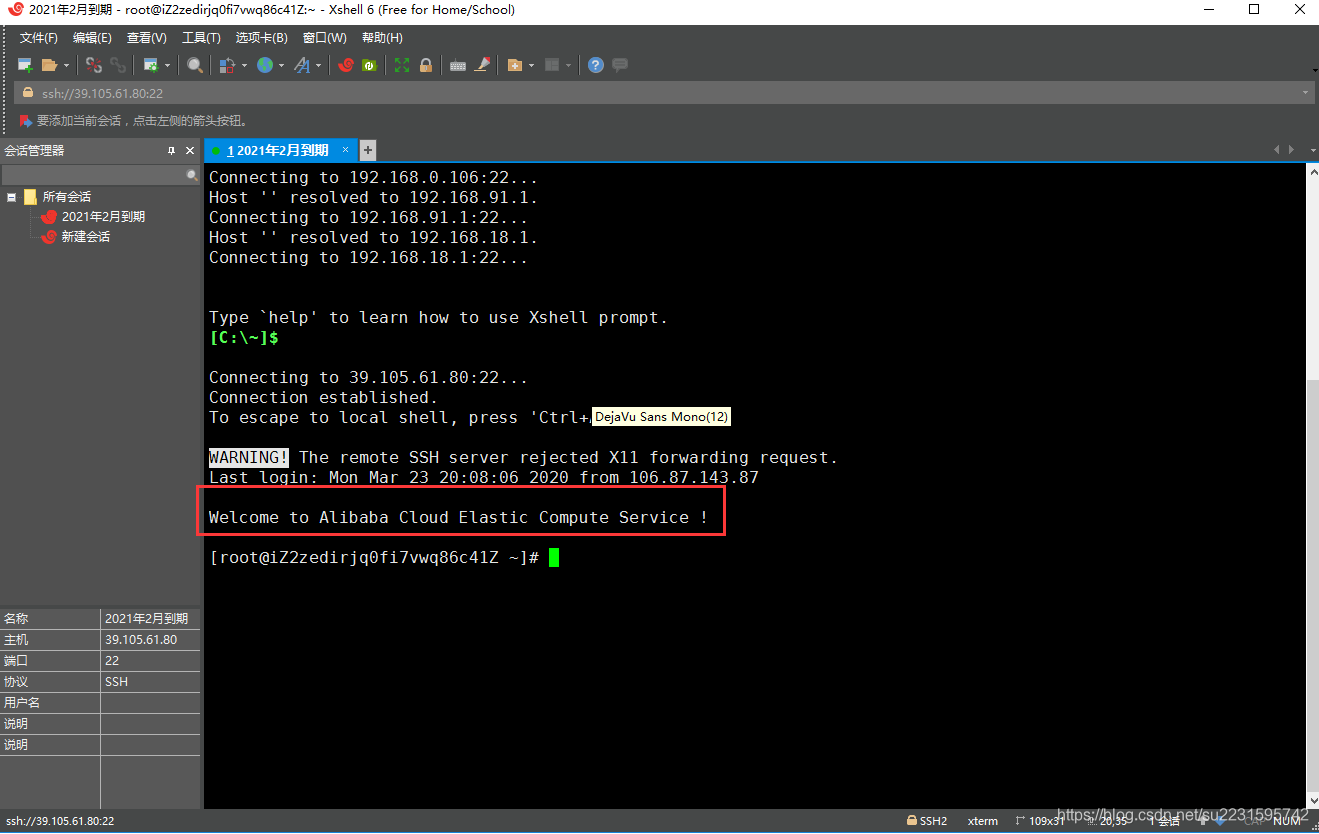The image size is (1319, 834).
Task: Open the session Properties gear icon
Action: click(x=151, y=65)
